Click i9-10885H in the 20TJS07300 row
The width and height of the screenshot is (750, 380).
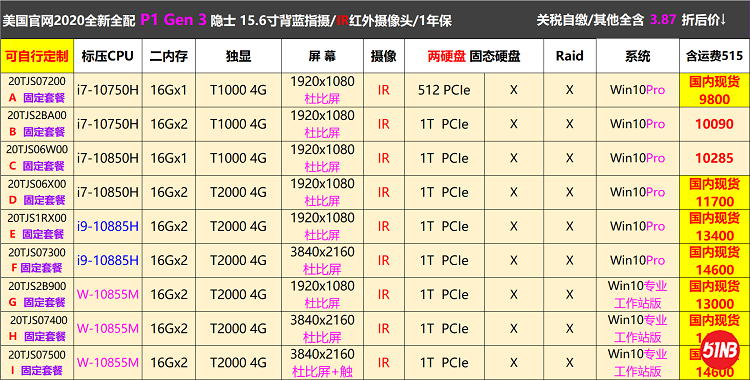tap(108, 260)
